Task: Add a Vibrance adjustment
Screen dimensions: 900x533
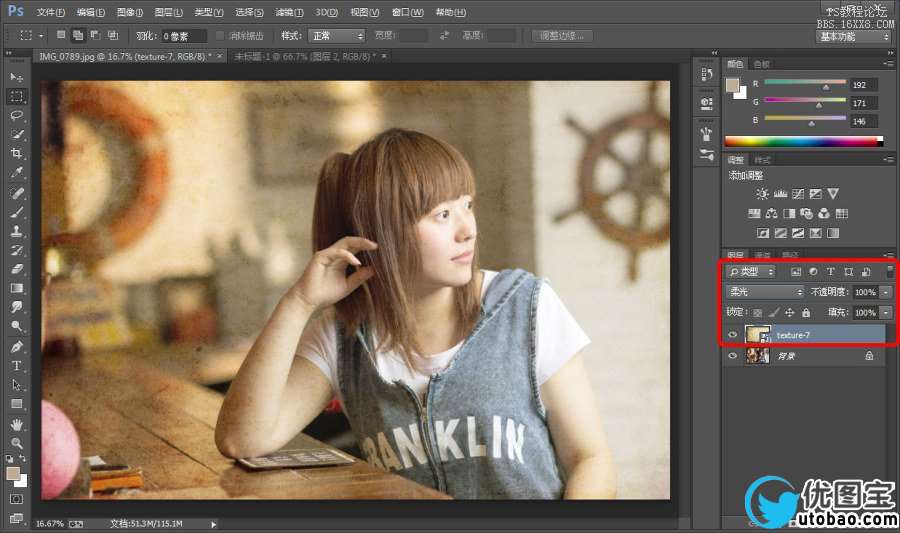Action: (833, 194)
